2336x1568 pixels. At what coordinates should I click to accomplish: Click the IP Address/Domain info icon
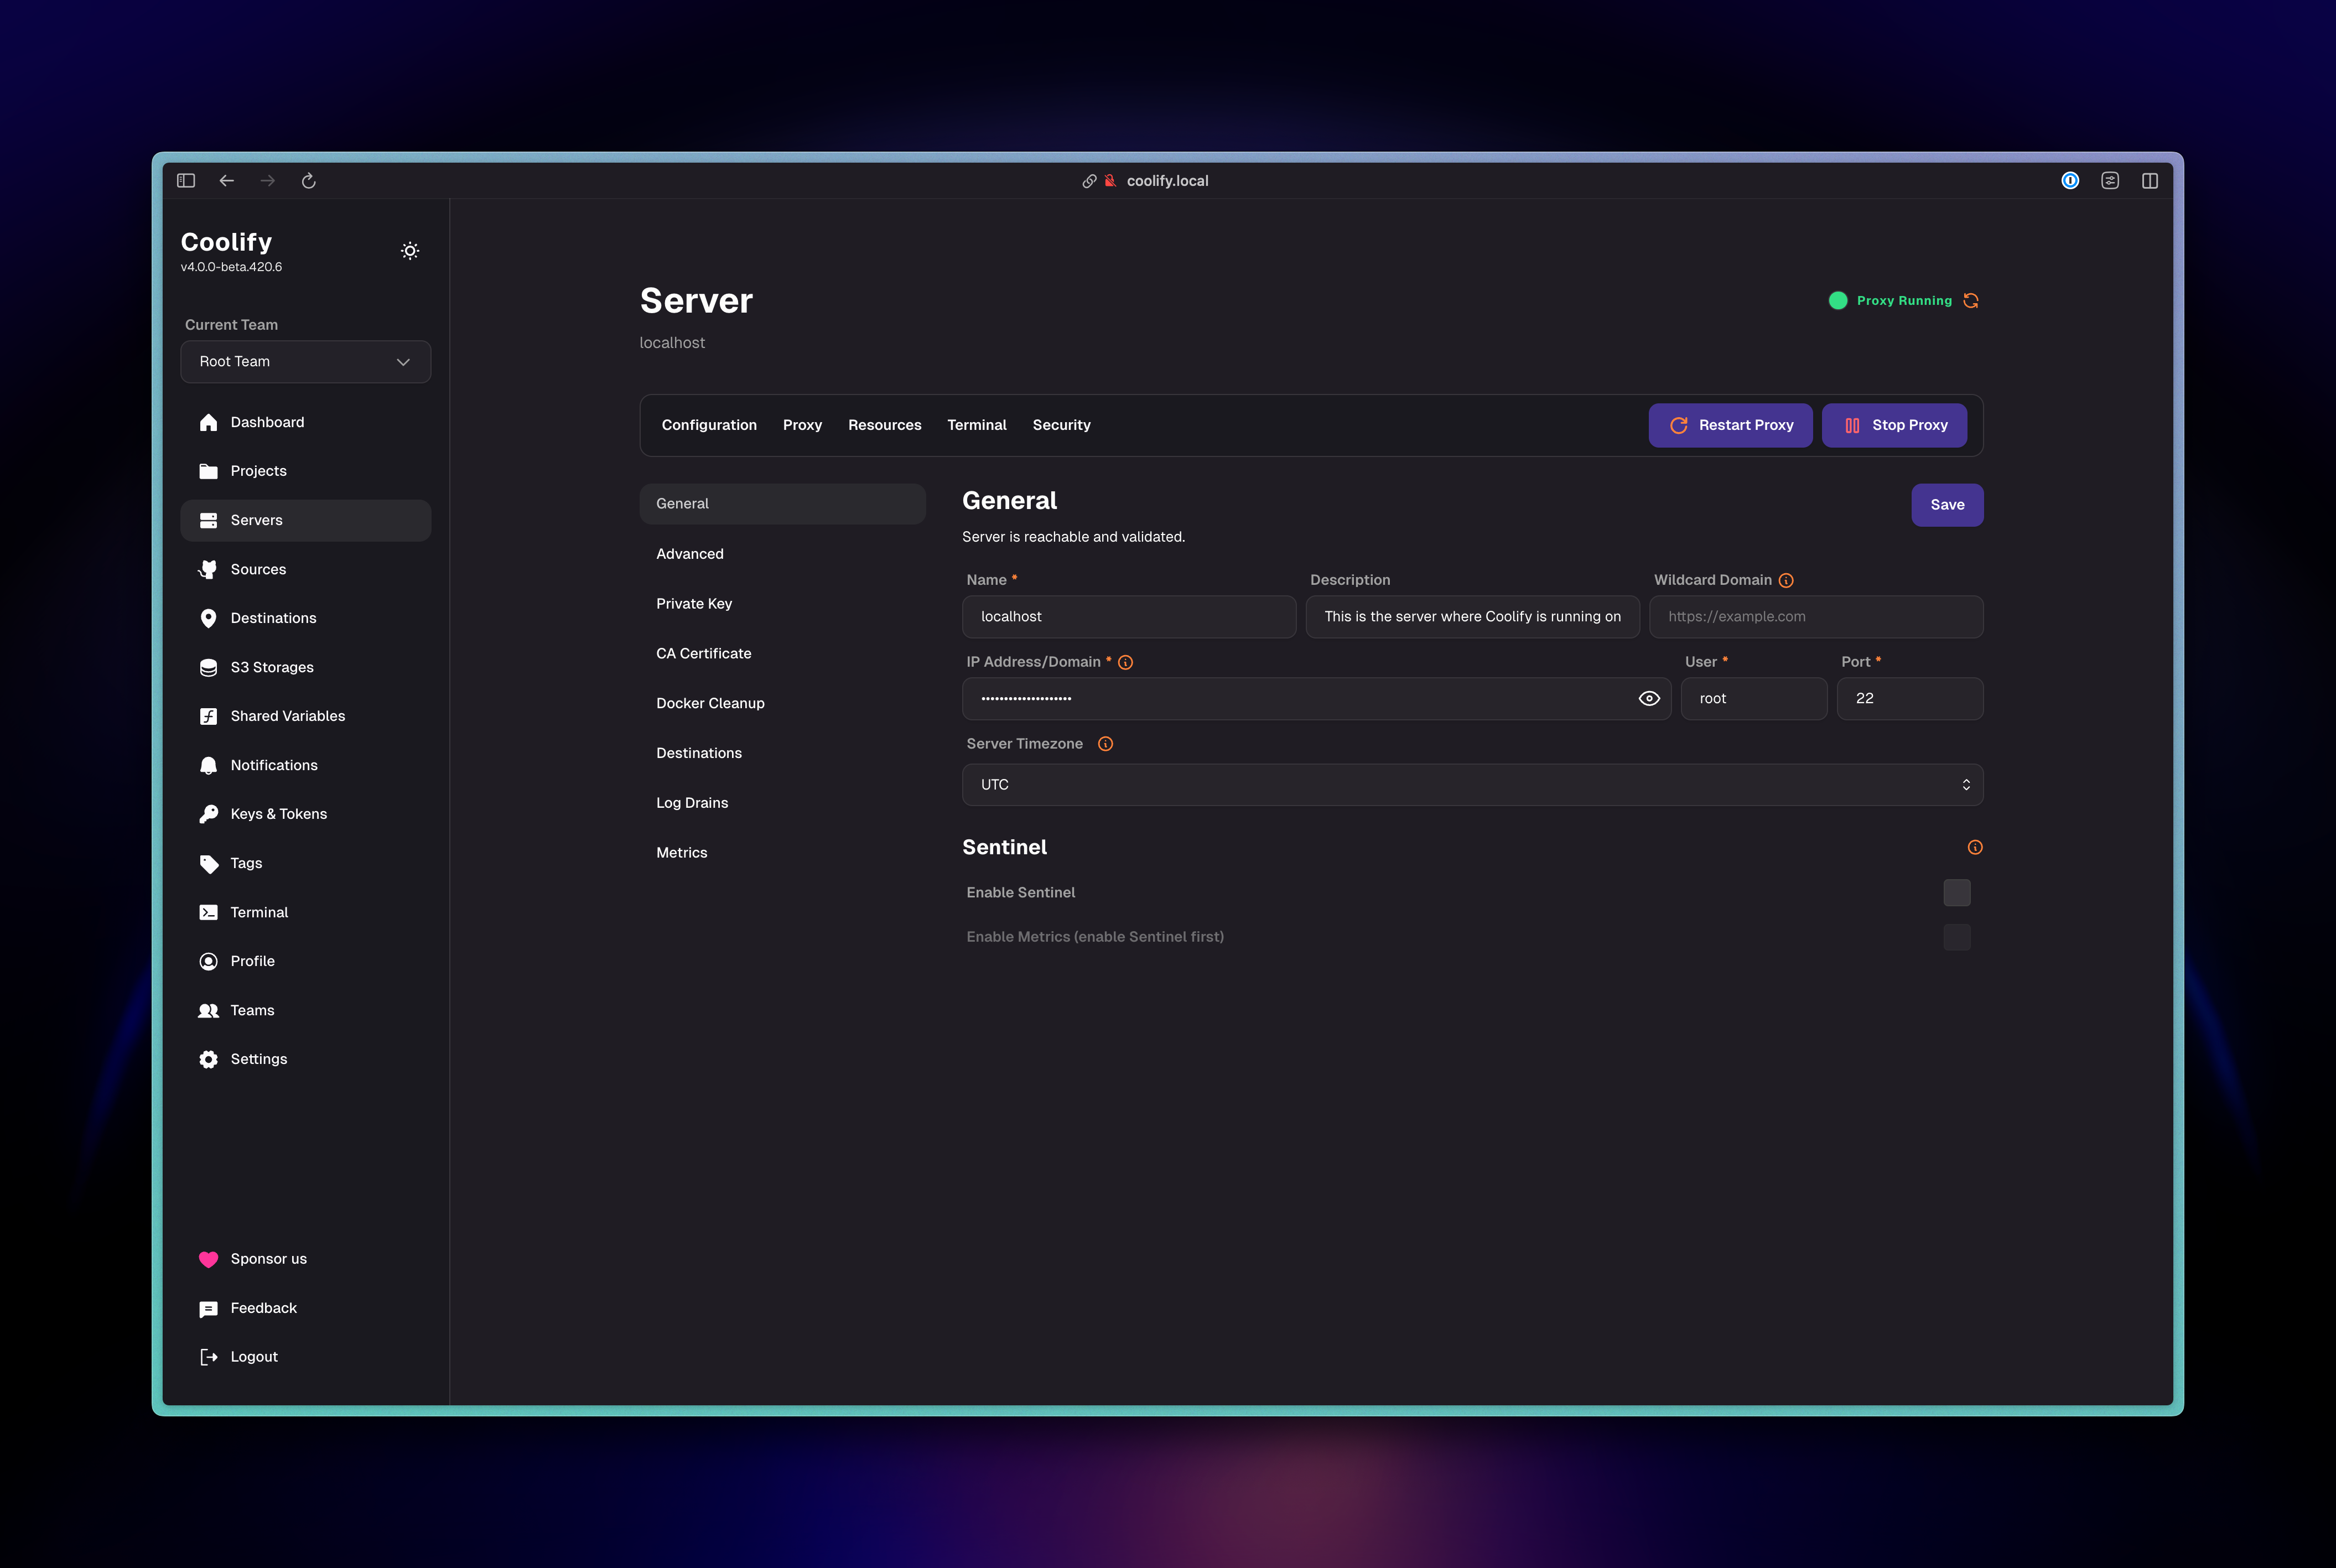1125,663
